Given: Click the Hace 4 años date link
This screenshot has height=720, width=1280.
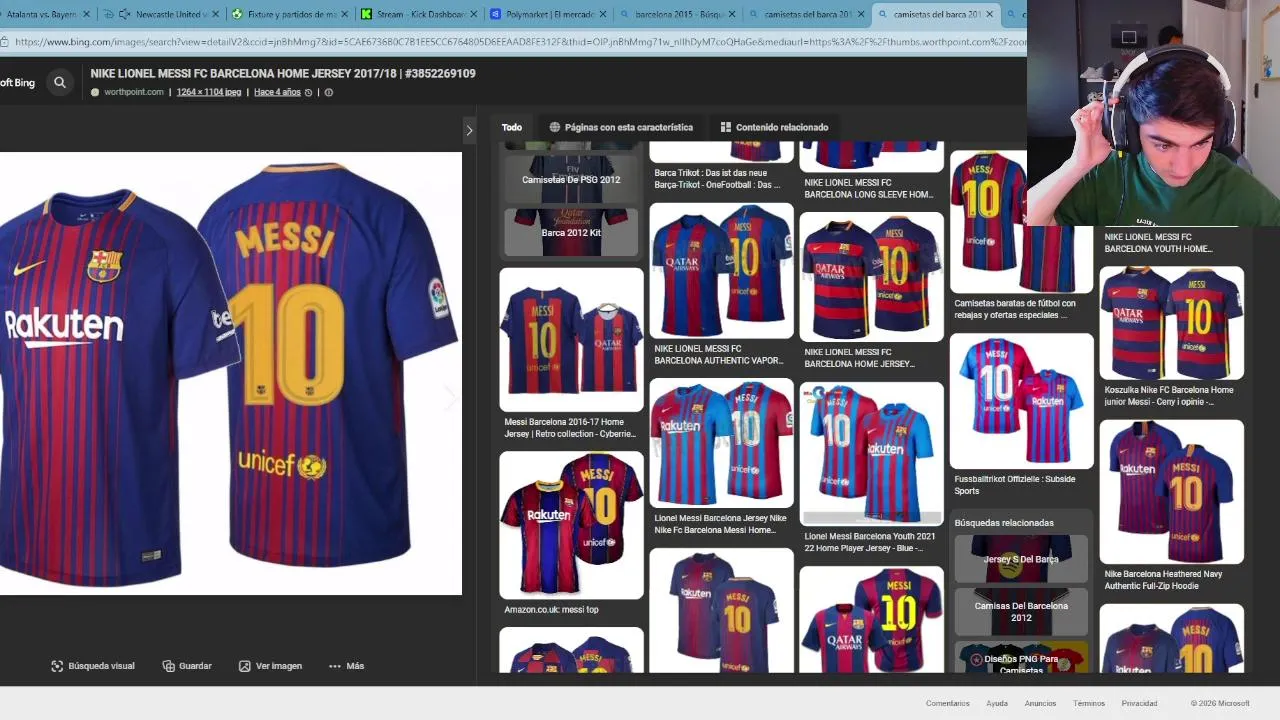Looking at the screenshot, I should coord(277,92).
